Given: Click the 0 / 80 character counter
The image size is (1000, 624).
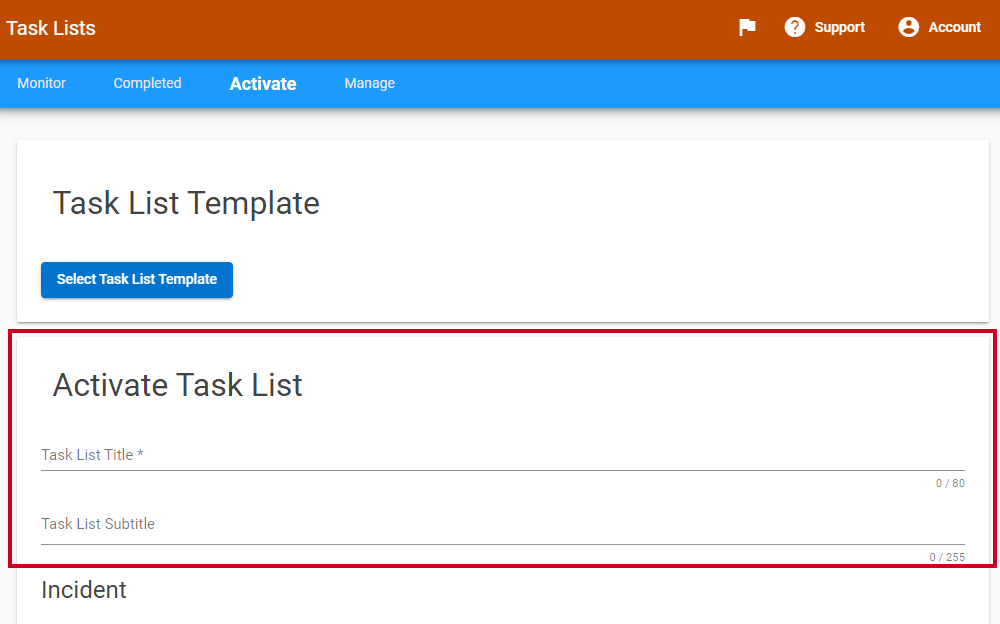Looking at the screenshot, I should pos(950,484).
